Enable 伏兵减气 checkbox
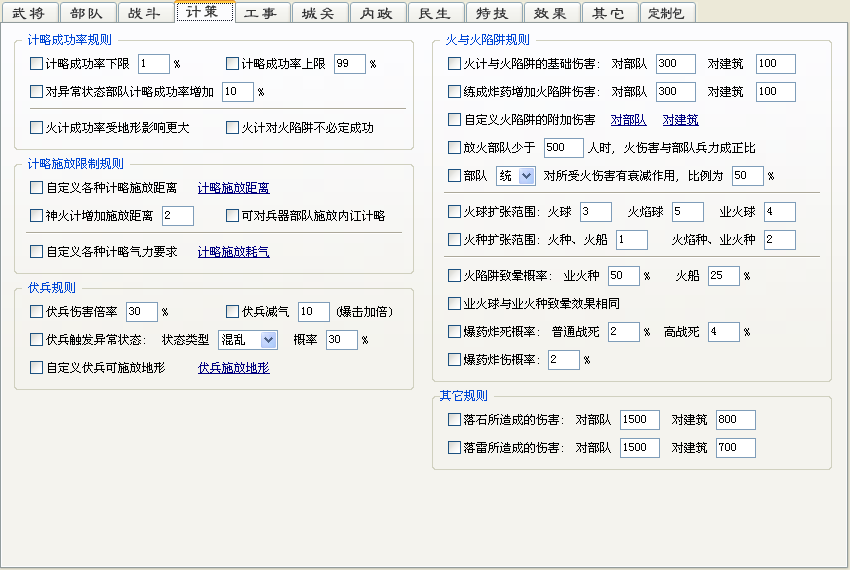 (x=232, y=312)
